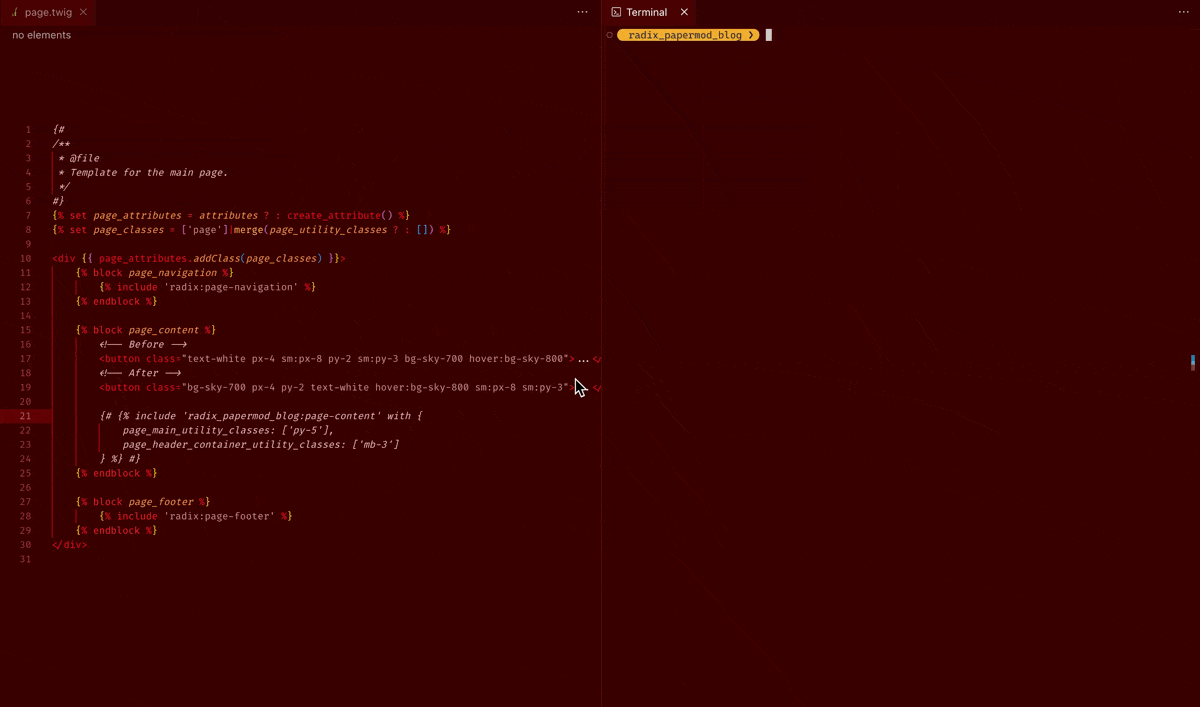Click the command status circle before the prompt
The height and width of the screenshot is (707, 1200).
(x=609, y=35)
